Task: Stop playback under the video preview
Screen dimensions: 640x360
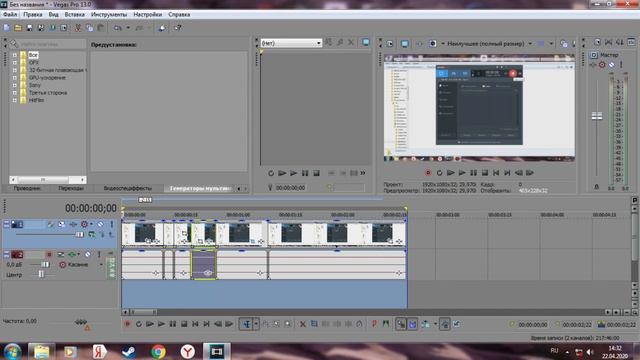Action: pyautogui.click(x=485, y=173)
